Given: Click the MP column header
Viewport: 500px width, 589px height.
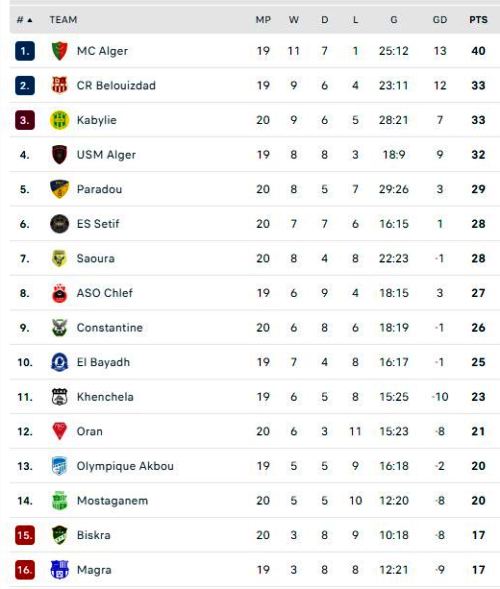Looking at the screenshot, I should coord(263,20).
